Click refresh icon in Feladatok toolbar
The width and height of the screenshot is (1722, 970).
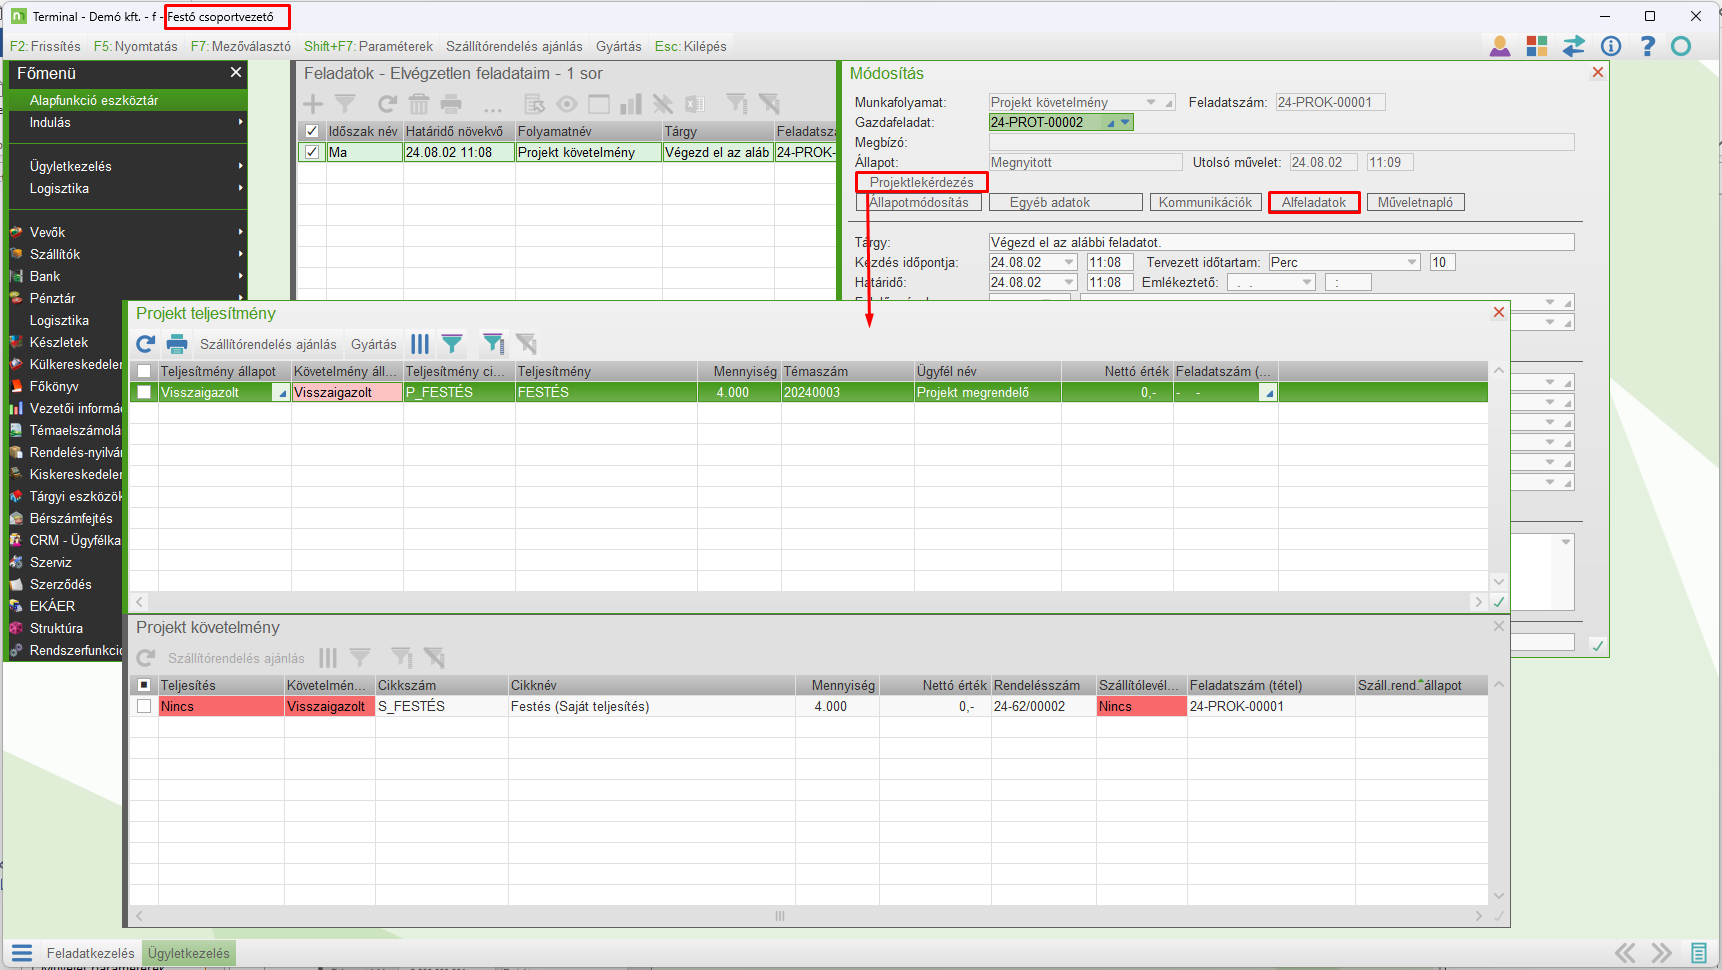click(x=387, y=104)
